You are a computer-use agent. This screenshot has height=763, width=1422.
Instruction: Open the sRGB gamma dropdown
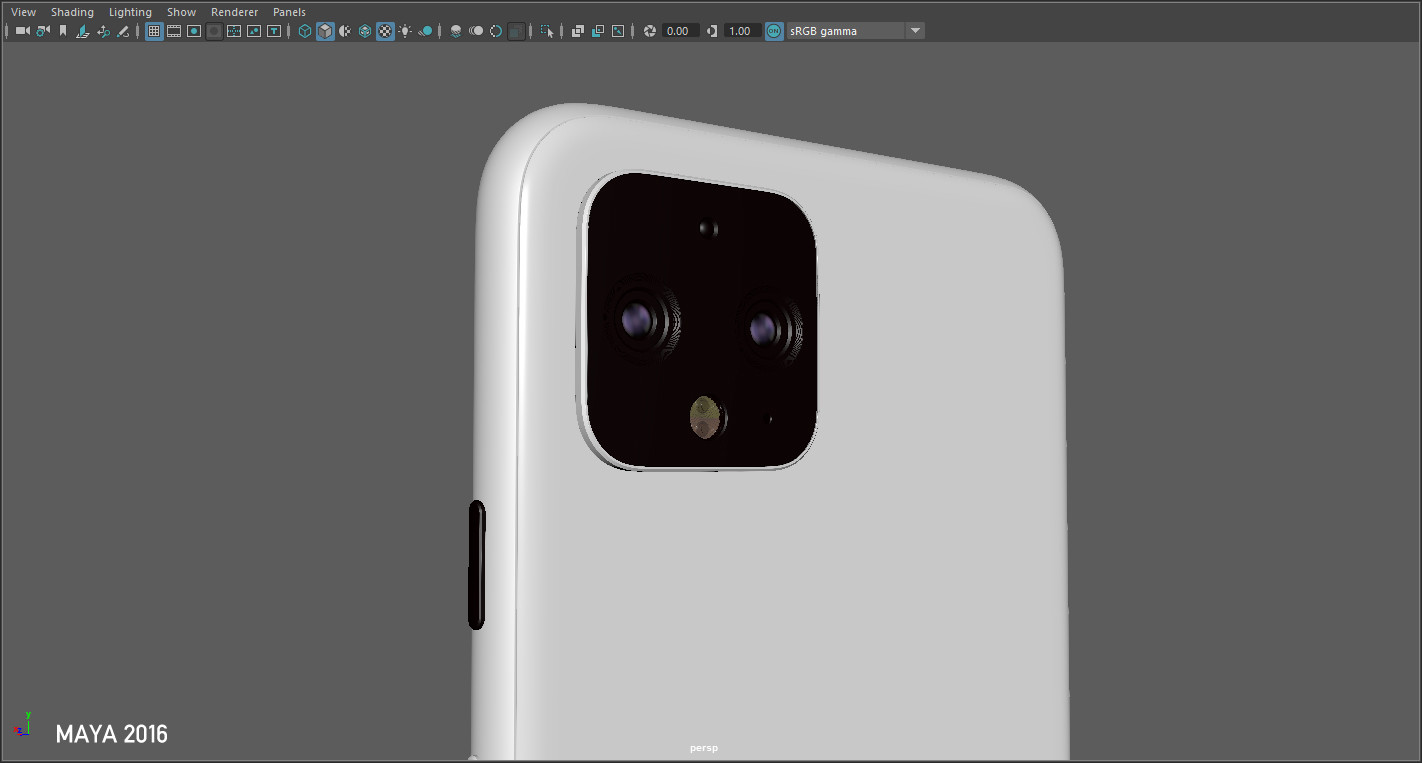click(x=914, y=30)
